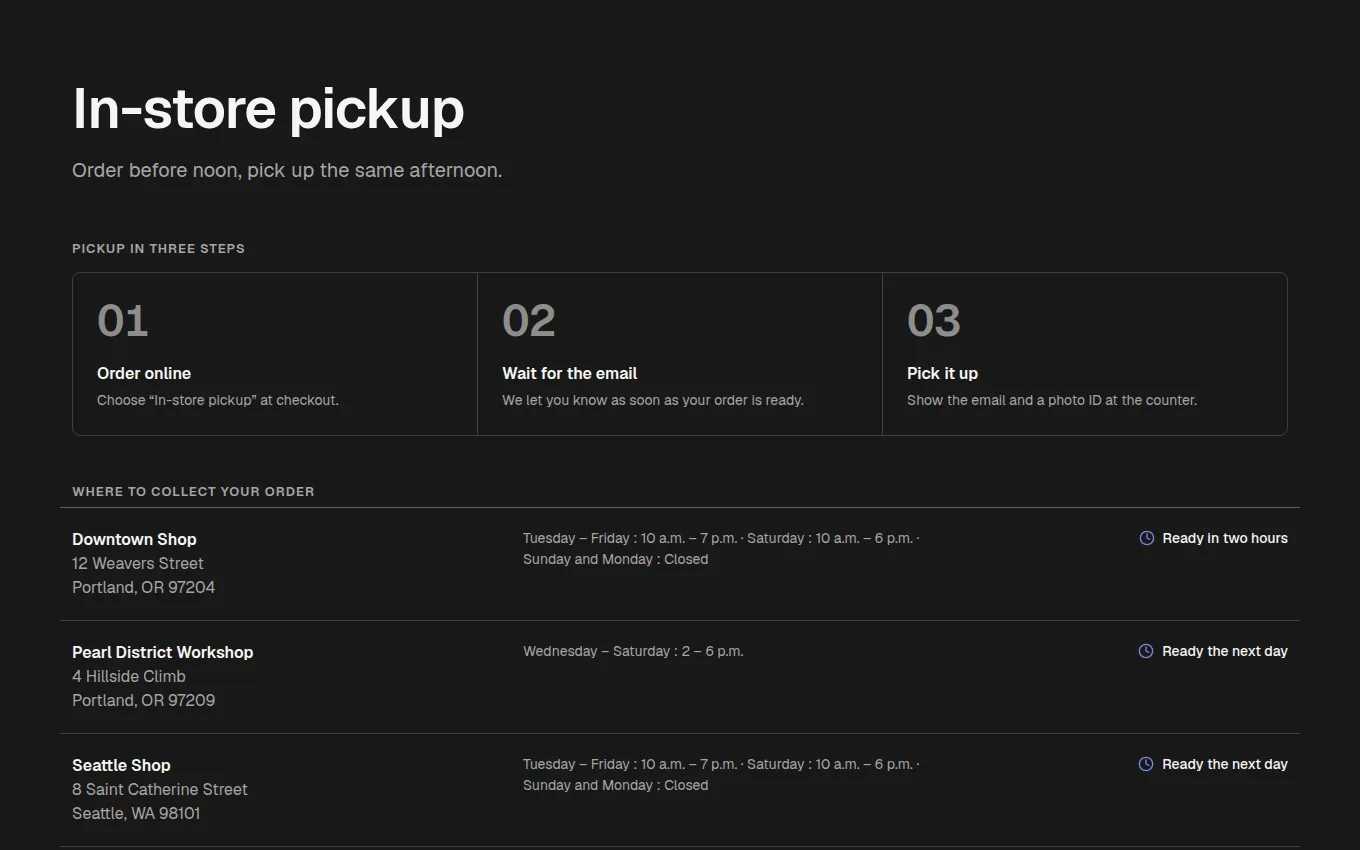
Task: Click the "Portland, OR 97209" address line
Action: pos(143,700)
